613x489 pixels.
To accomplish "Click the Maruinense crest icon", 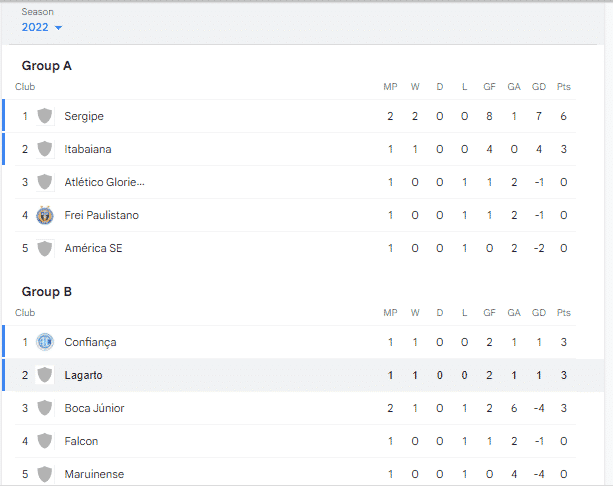I will tap(45, 474).
